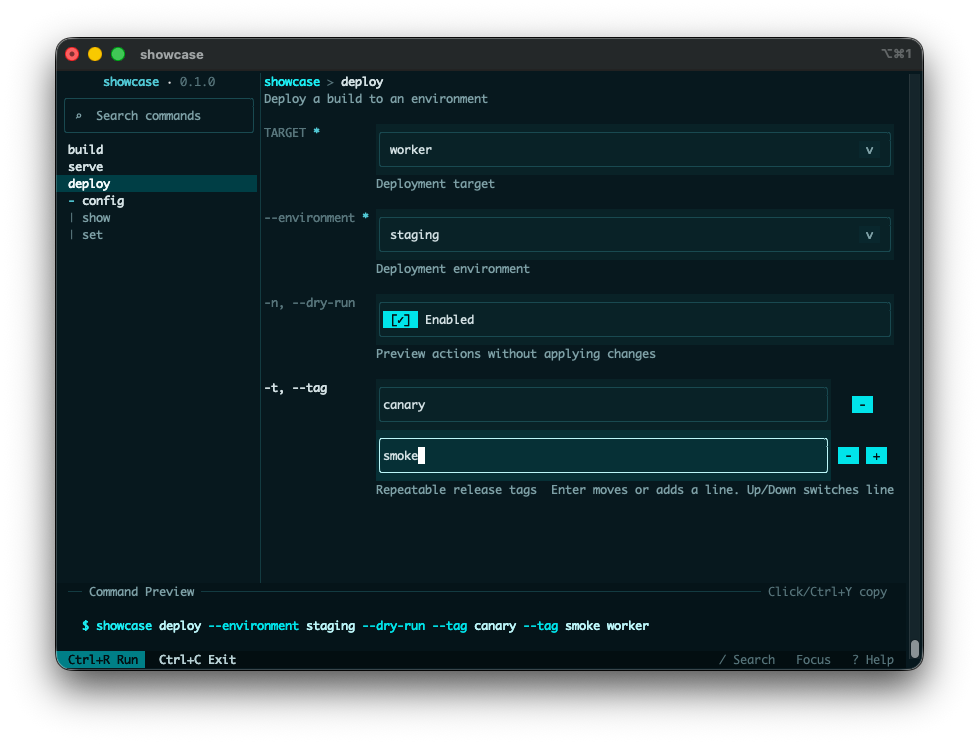
Task: Click Ctrl+R Run button
Action: click(x=102, y=660)
